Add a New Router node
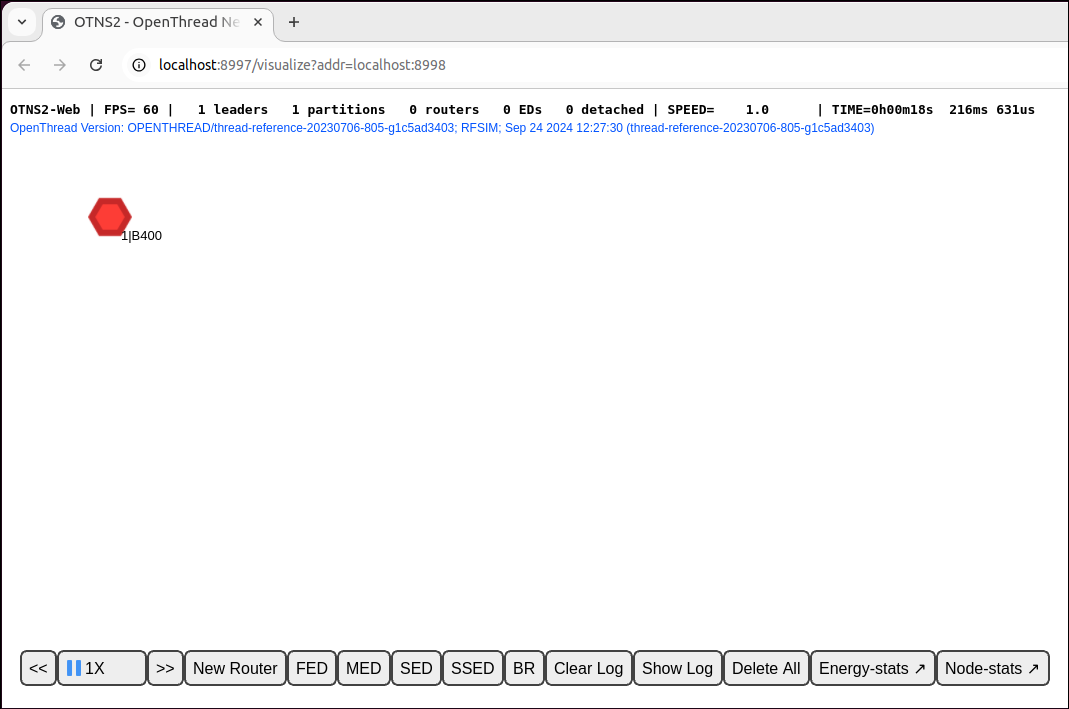 (x=235, y=668)
